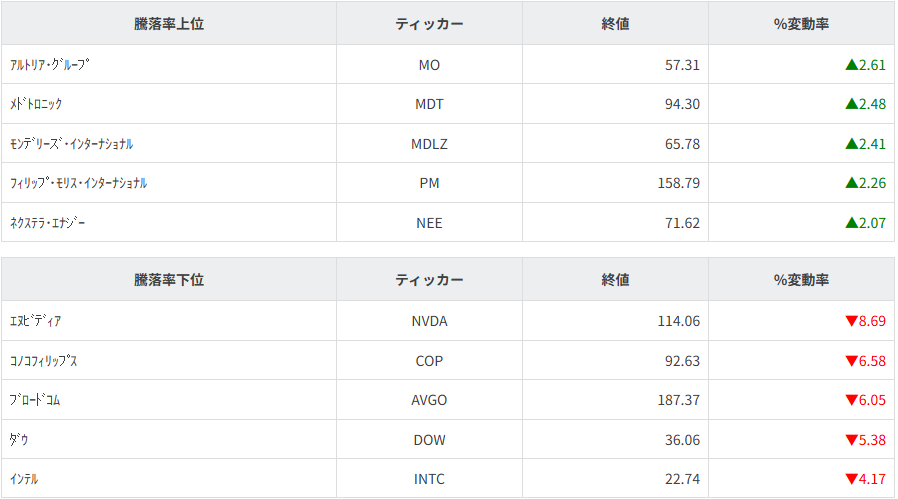Click the PM ticker symbol
This screenshot has height=499, width=898.
(x=429, y=183)
